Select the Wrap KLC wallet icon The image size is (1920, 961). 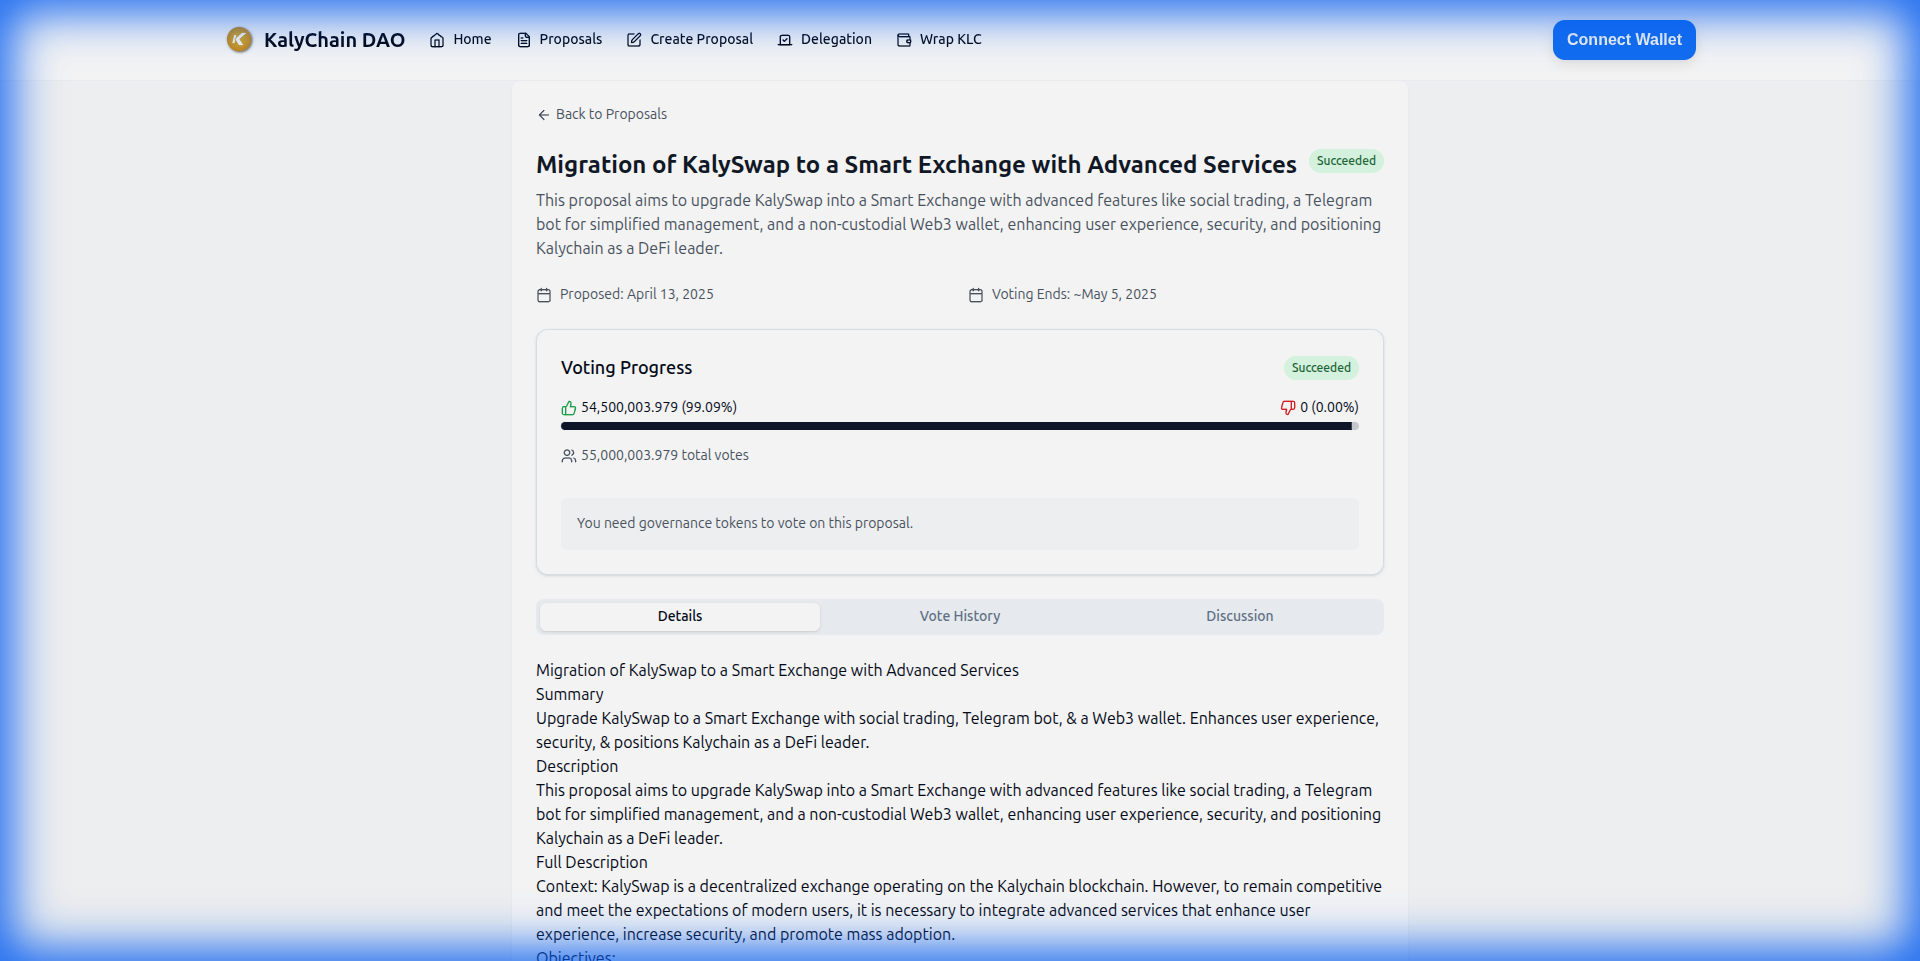(905, 40)
